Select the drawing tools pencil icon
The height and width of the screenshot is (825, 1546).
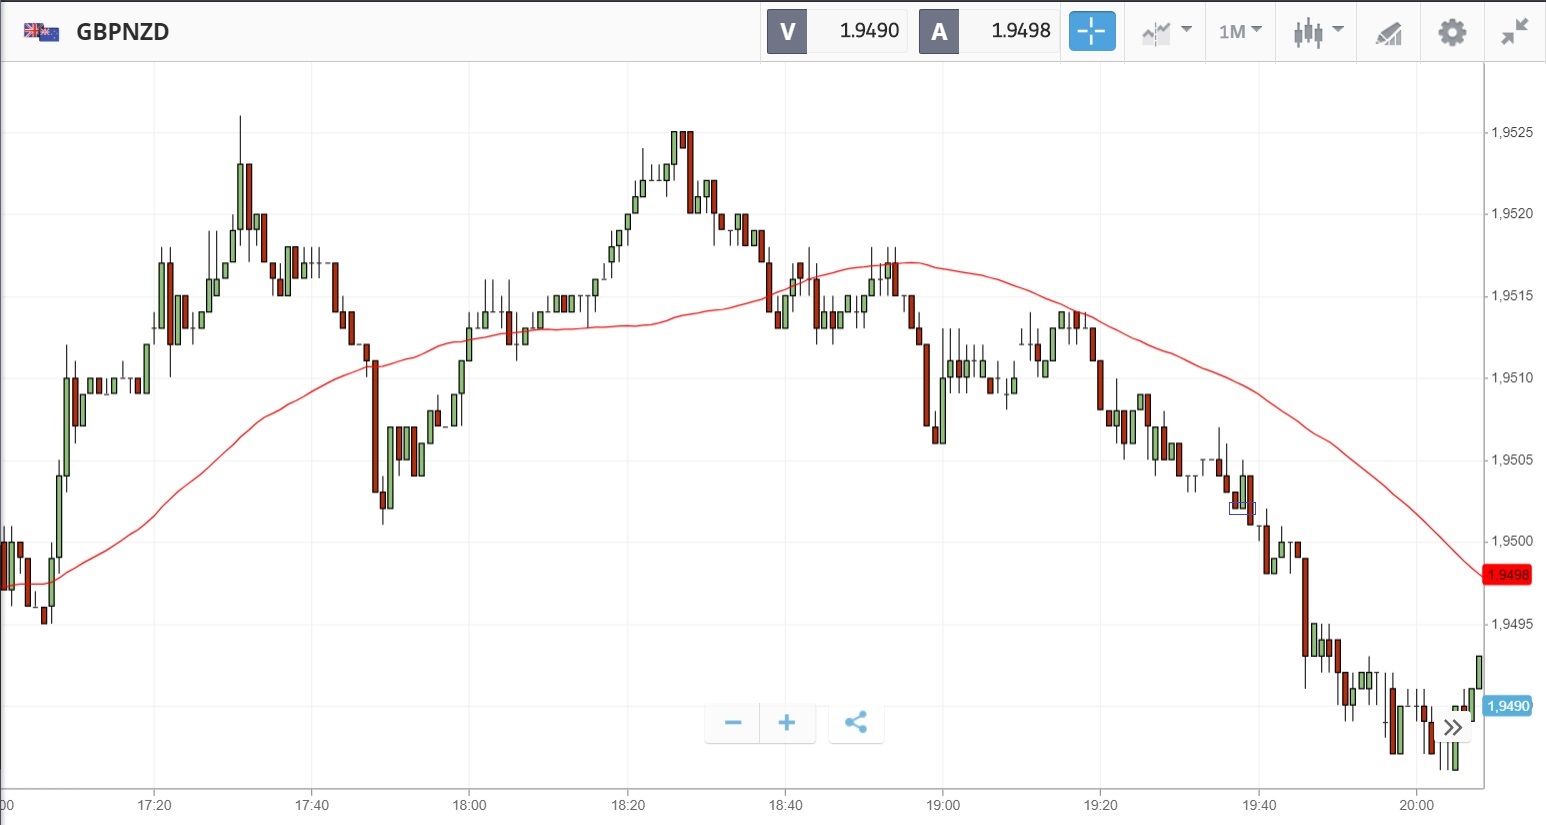(1389, 33)
